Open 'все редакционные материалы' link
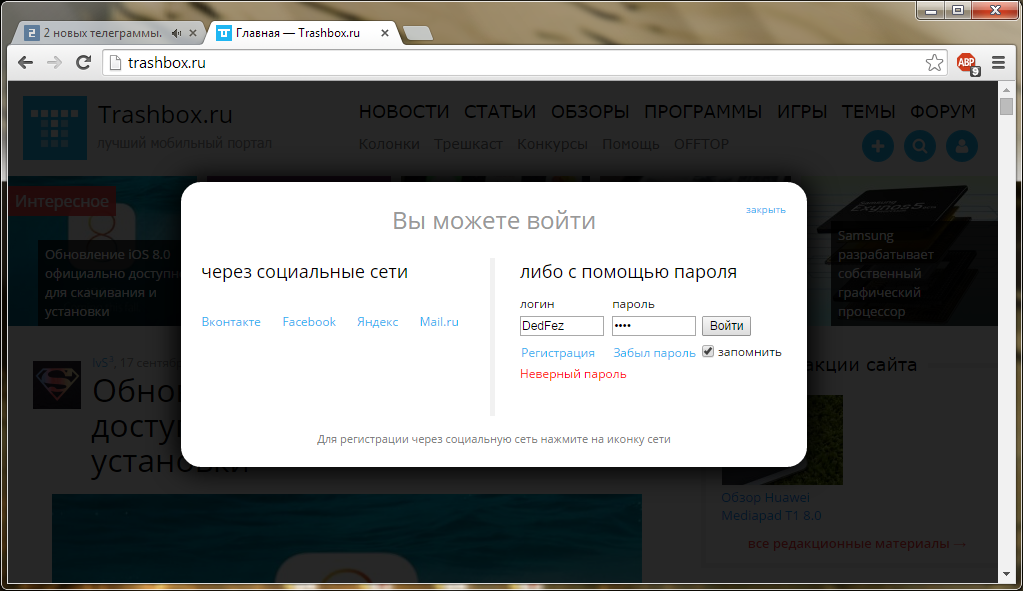1023x591 pixels. point(857,543)
